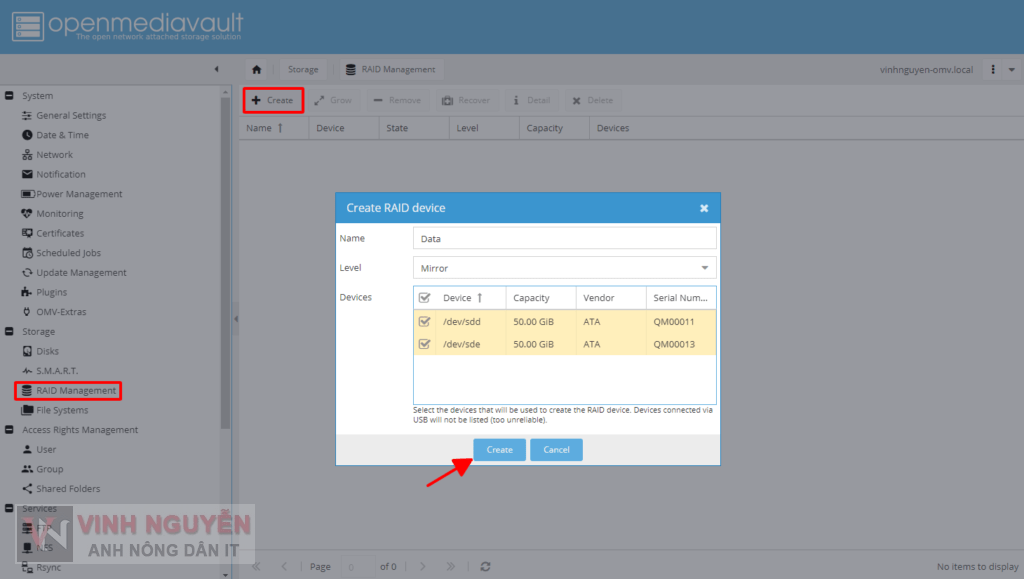Image resolution: width=1024 pixels, height=579 pixels.
Task: Click the Name input containing Data
Action: [x=564, y=238]
